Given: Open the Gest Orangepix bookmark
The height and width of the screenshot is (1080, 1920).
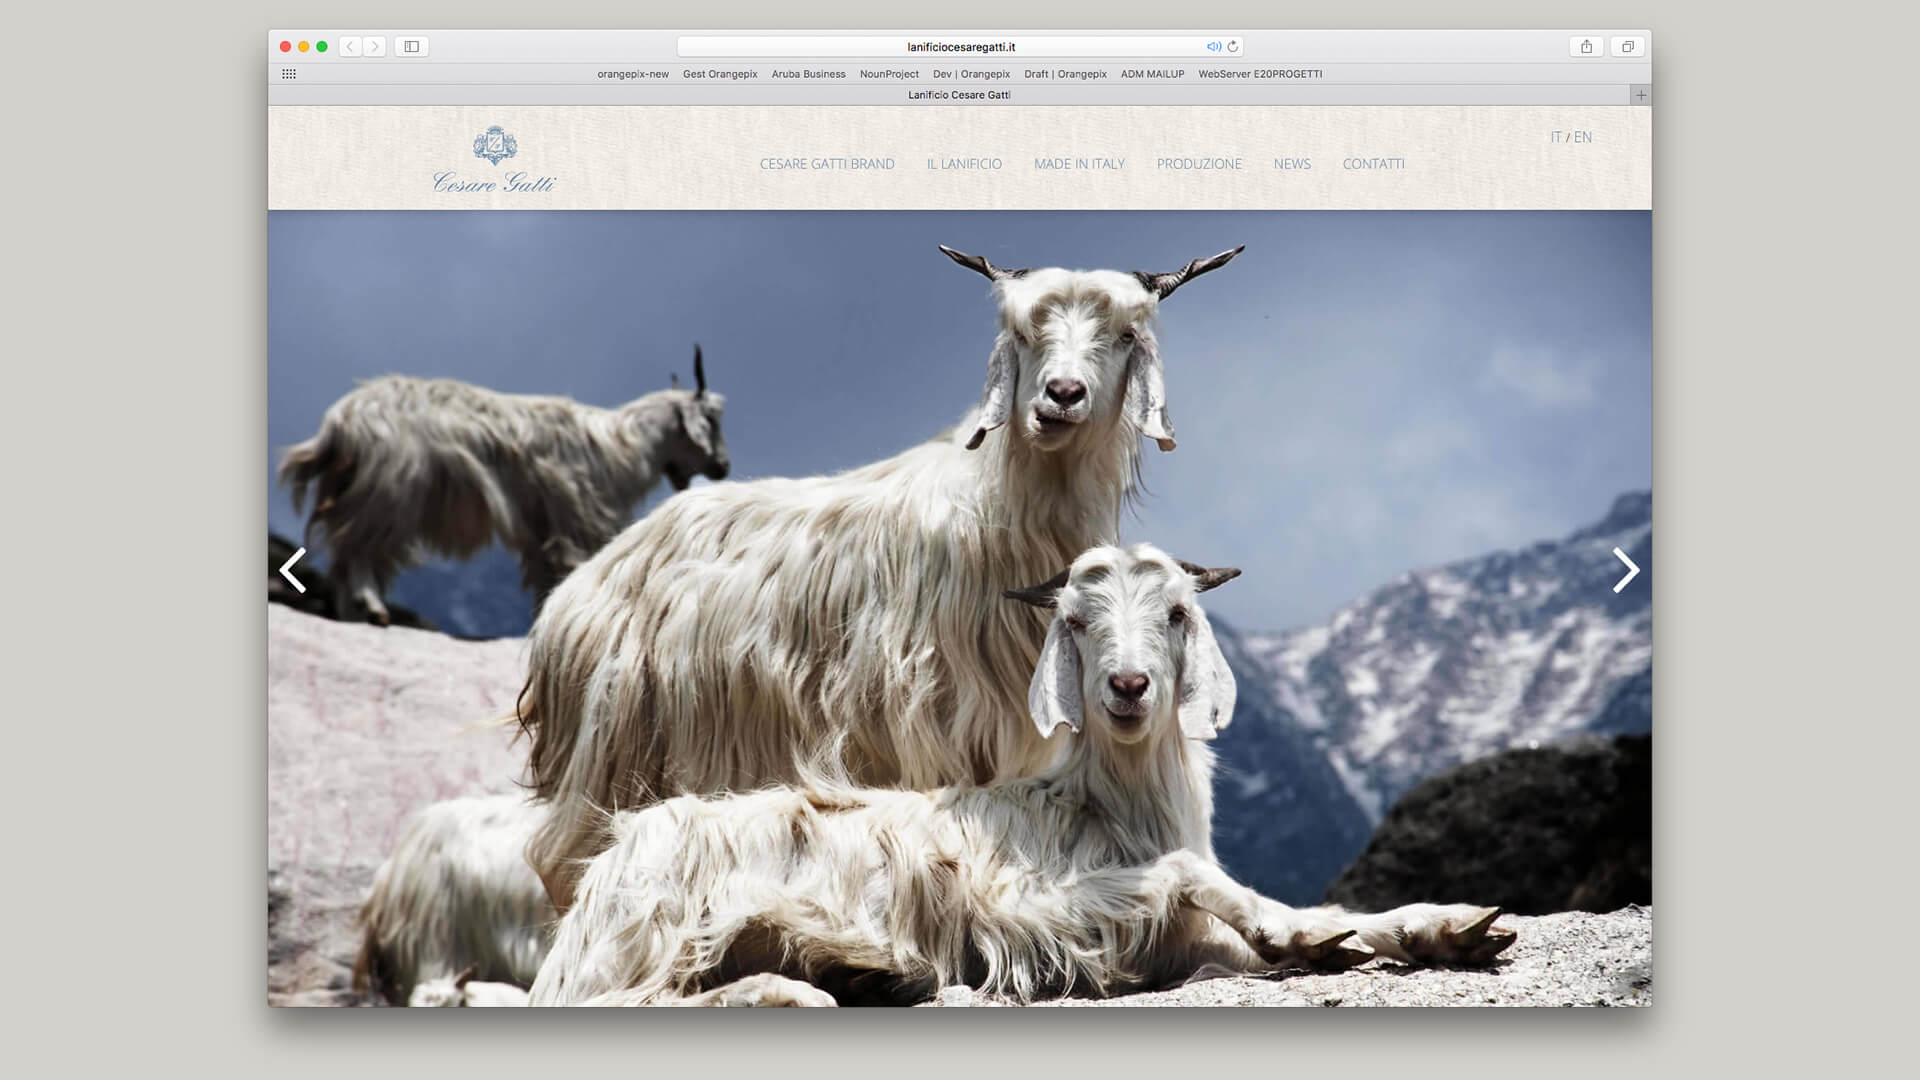Looking at the screenshot, I should pos(720,74).
